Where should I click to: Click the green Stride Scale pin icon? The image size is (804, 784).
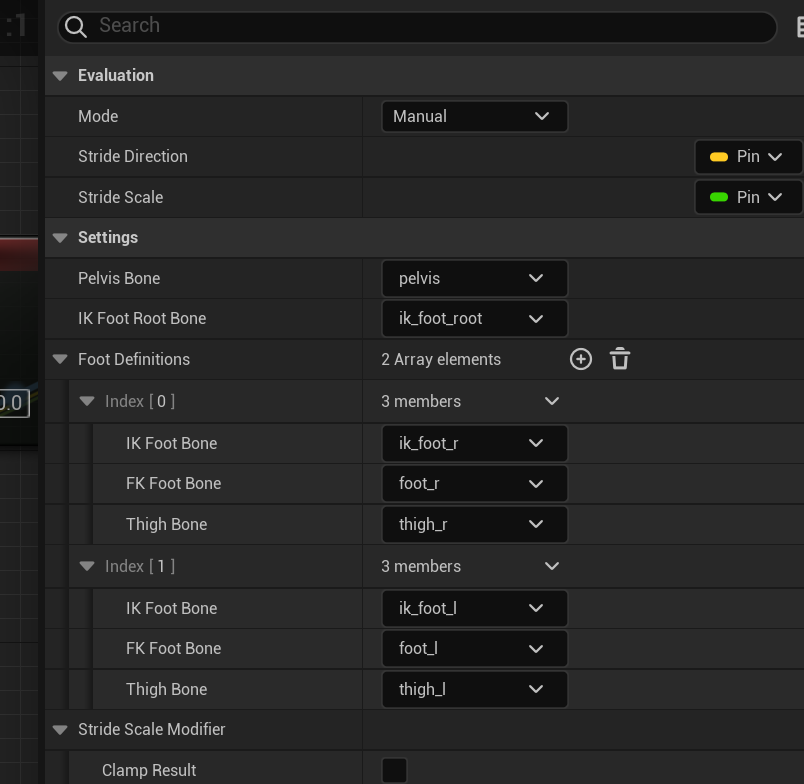point(719,197)
